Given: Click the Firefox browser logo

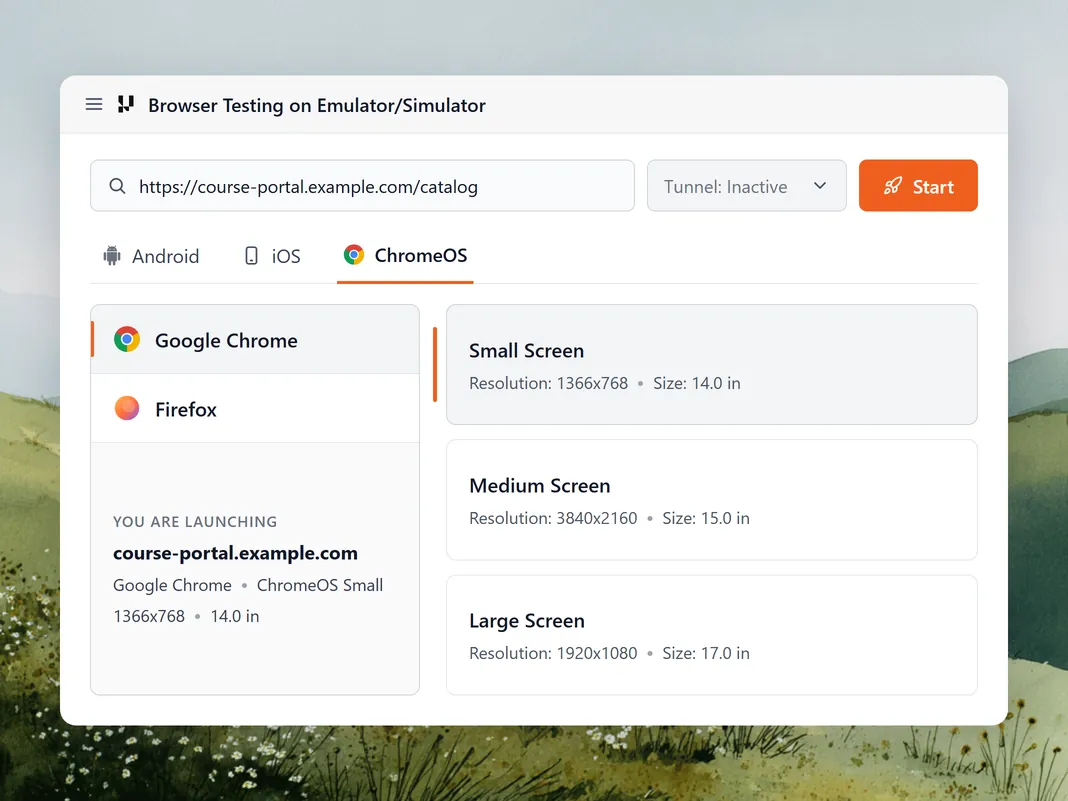Looking at the screenshot, I should click(127, 408).
